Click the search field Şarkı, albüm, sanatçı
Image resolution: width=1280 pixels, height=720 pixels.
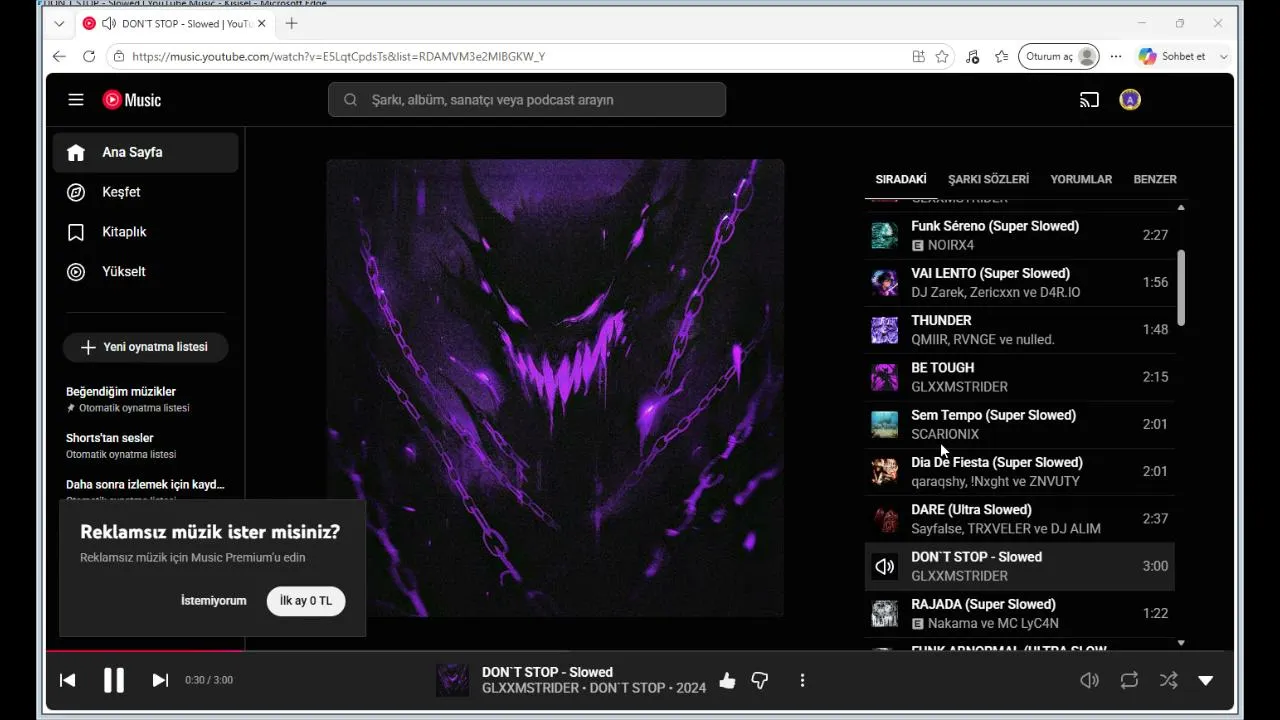point(527,100)
